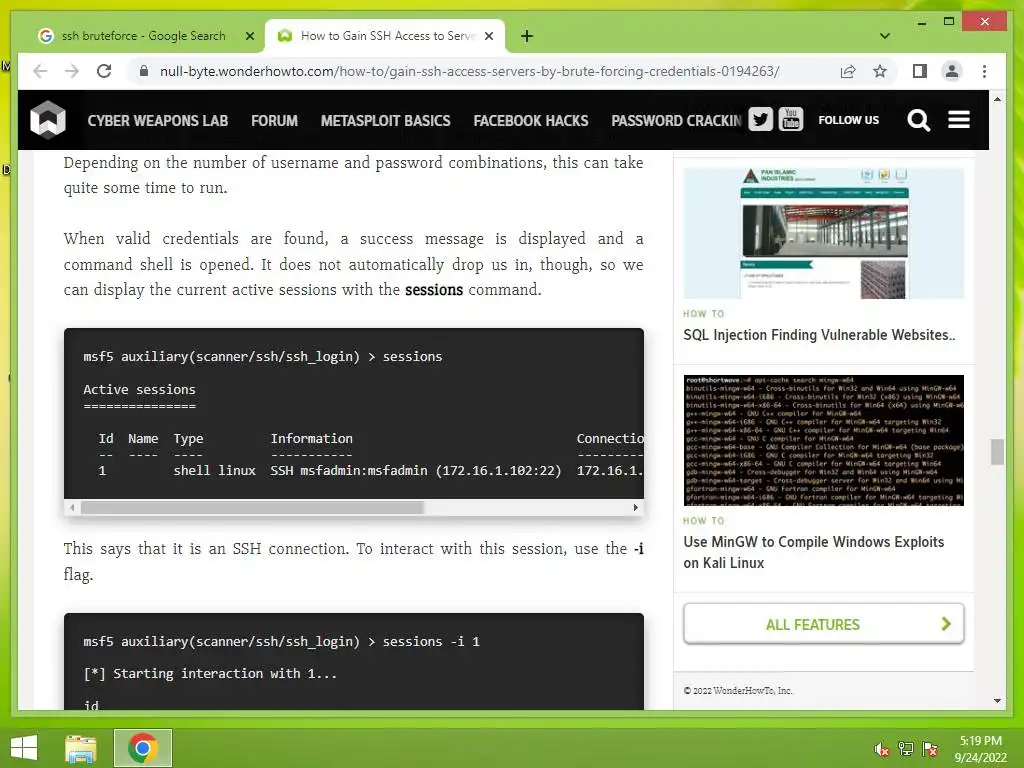Click the muted volume tray icon
This screenshot has height=768, width=1024.
[882, 750]
